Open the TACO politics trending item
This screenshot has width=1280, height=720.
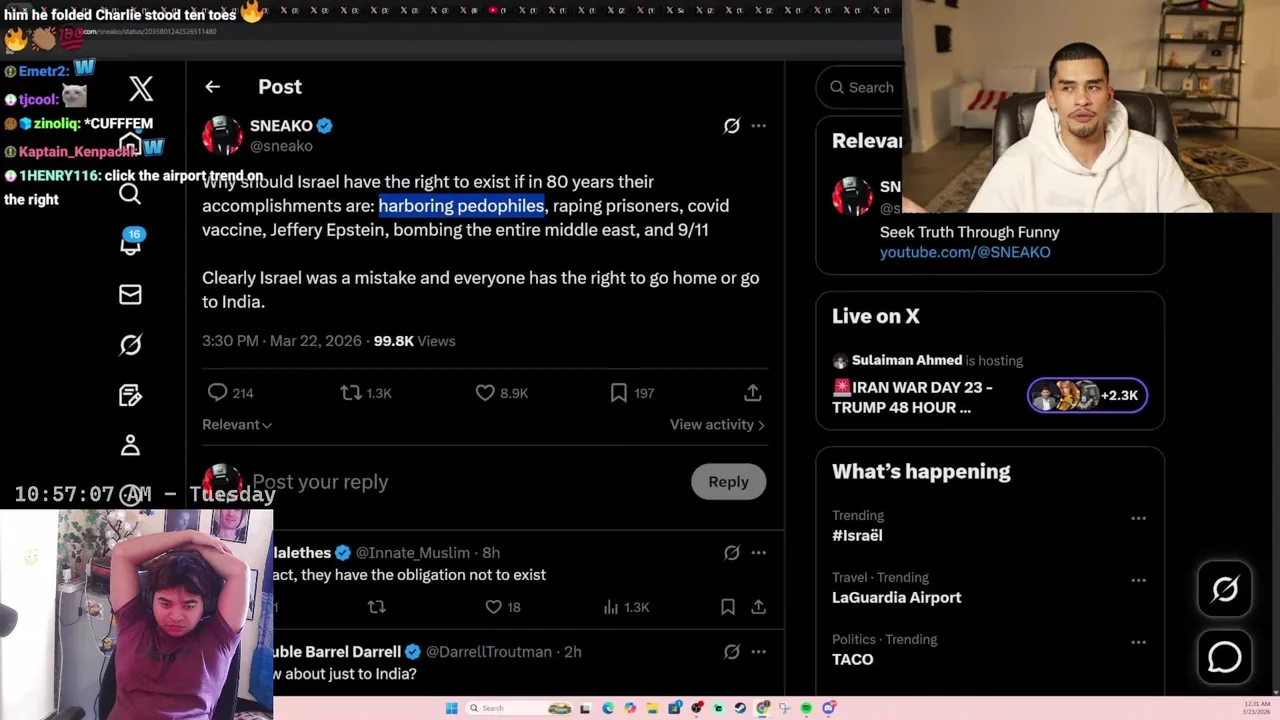click(x=852, y=660)
